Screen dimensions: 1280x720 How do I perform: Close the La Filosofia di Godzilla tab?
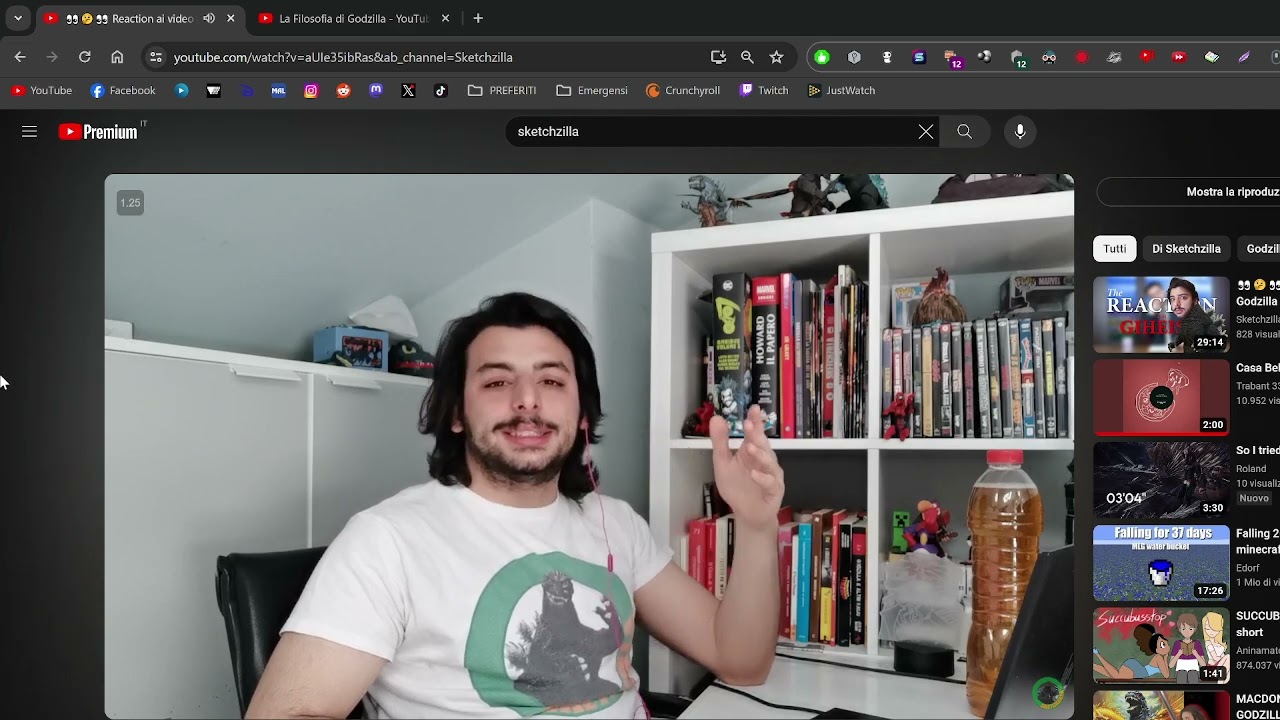click(445, 18)
